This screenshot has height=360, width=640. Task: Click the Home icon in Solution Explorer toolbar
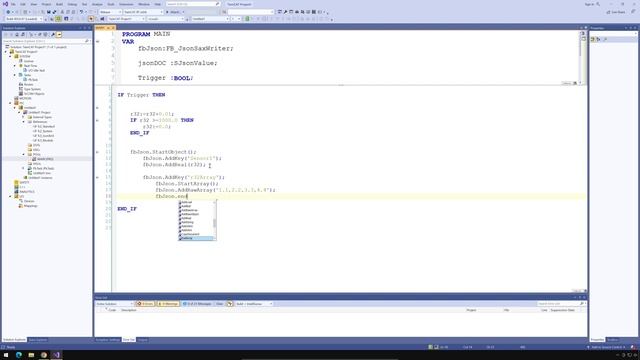[x=17, y=35]
